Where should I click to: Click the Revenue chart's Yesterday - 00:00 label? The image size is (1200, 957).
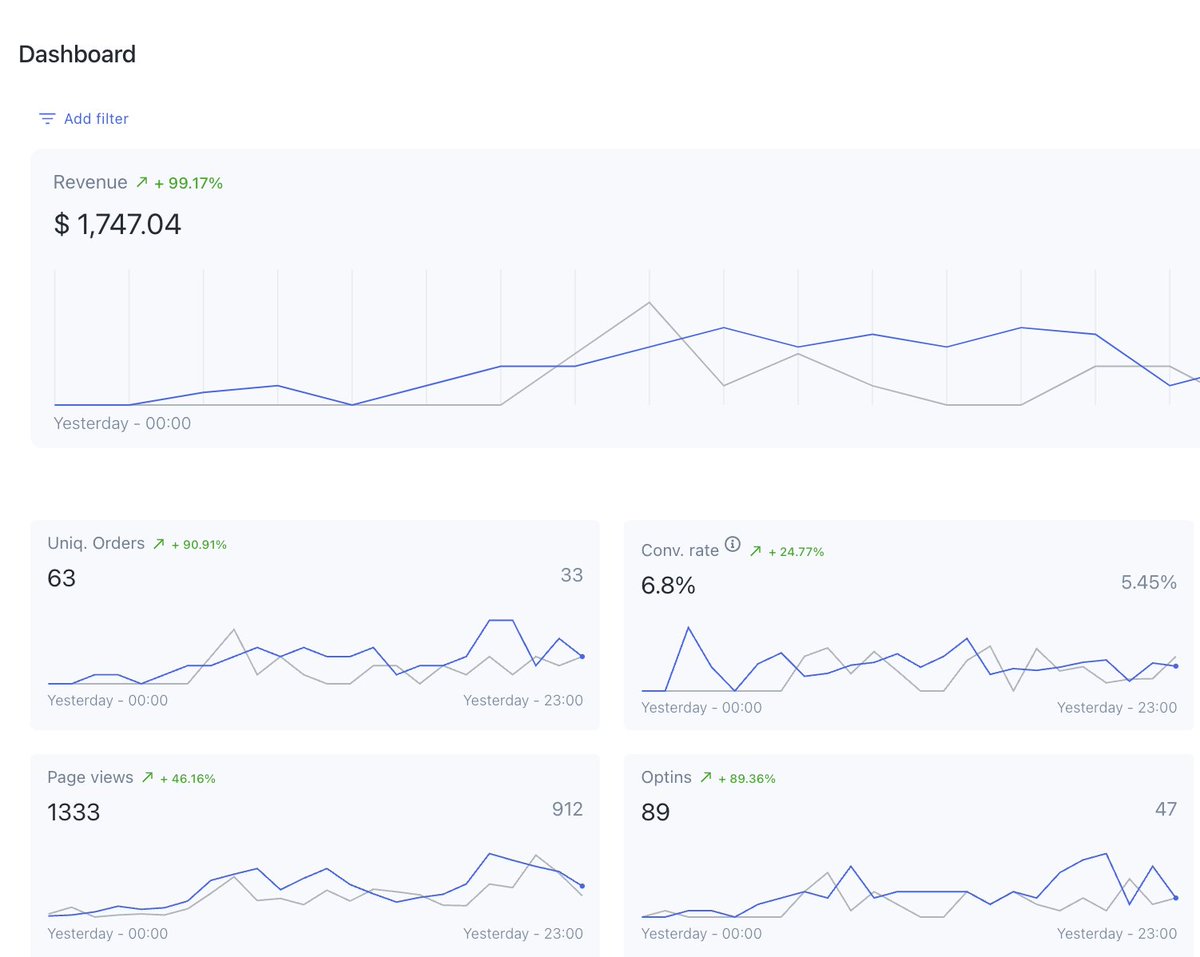tap(122, 424)
